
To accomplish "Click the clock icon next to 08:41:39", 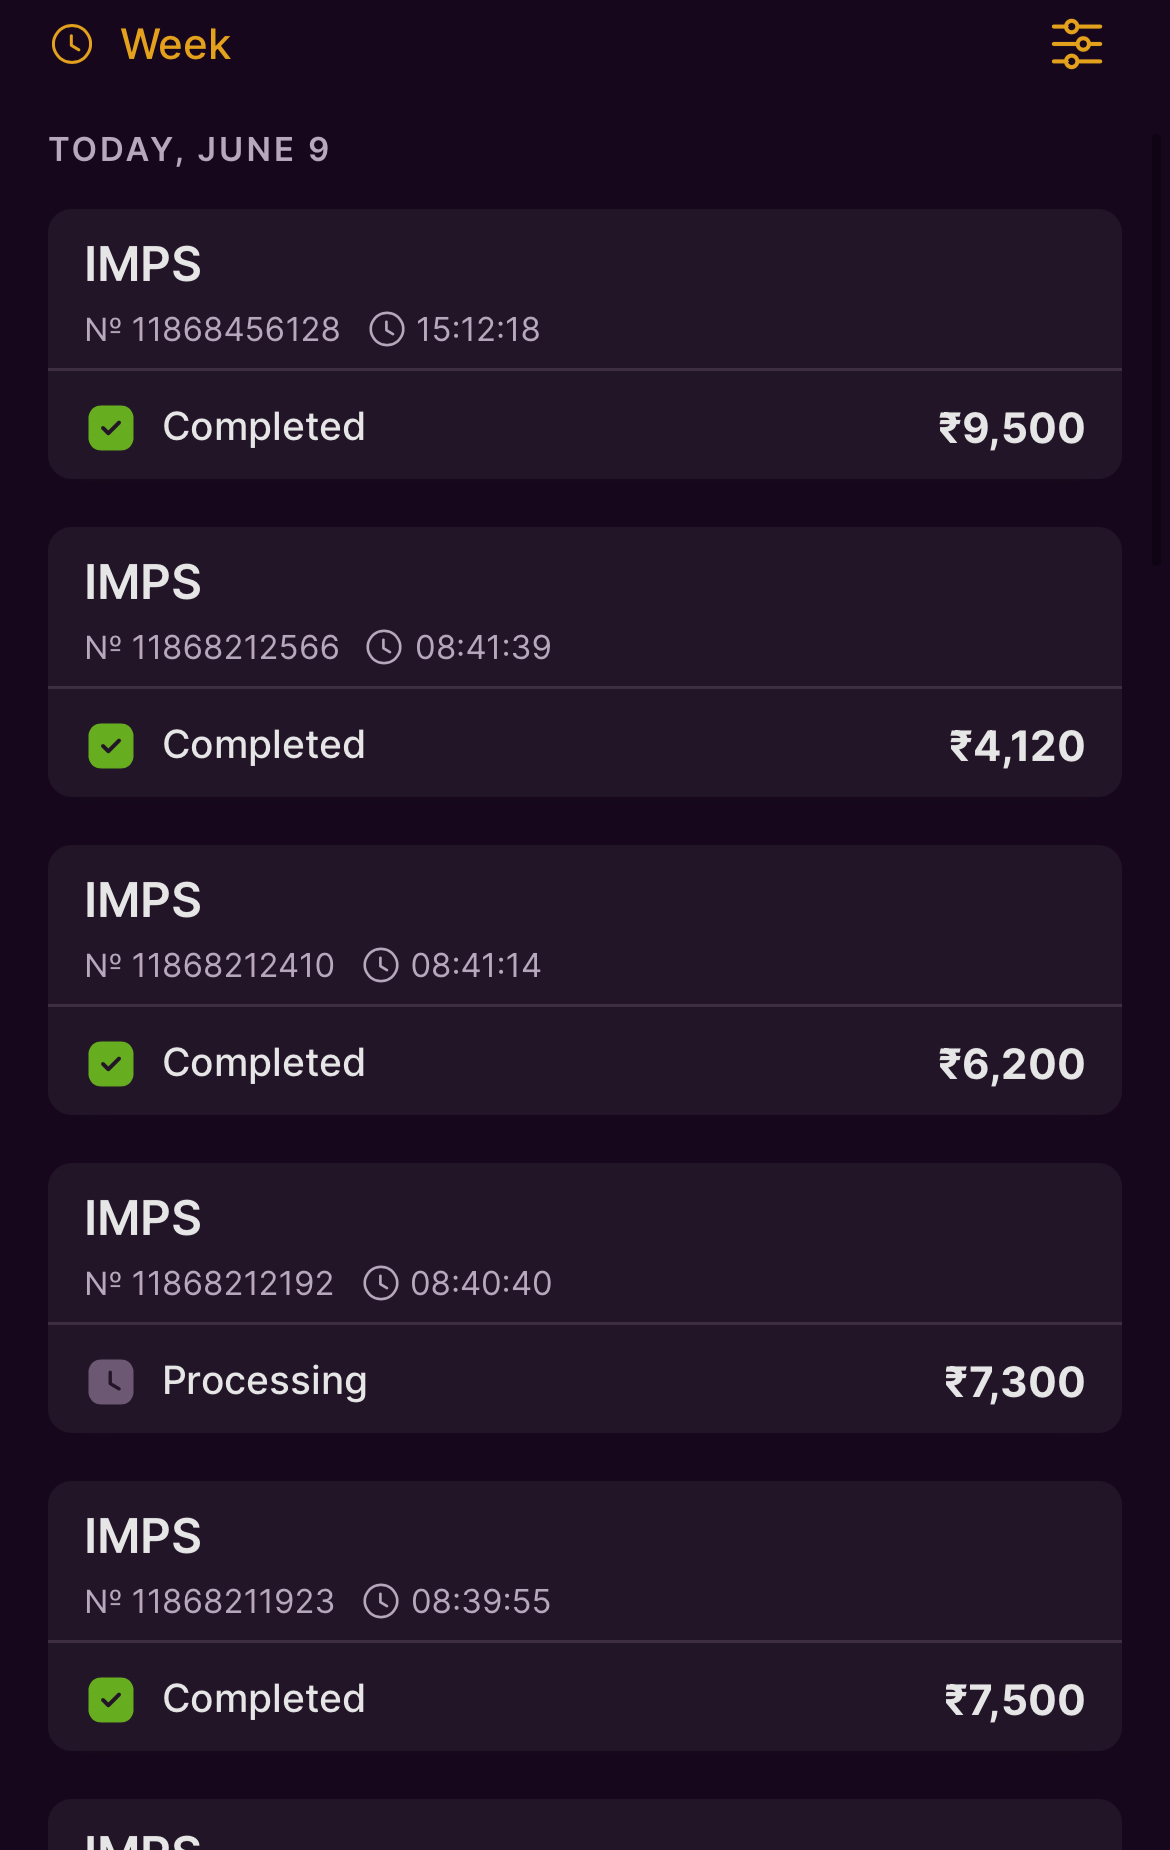I will click(x=384, y=647).
